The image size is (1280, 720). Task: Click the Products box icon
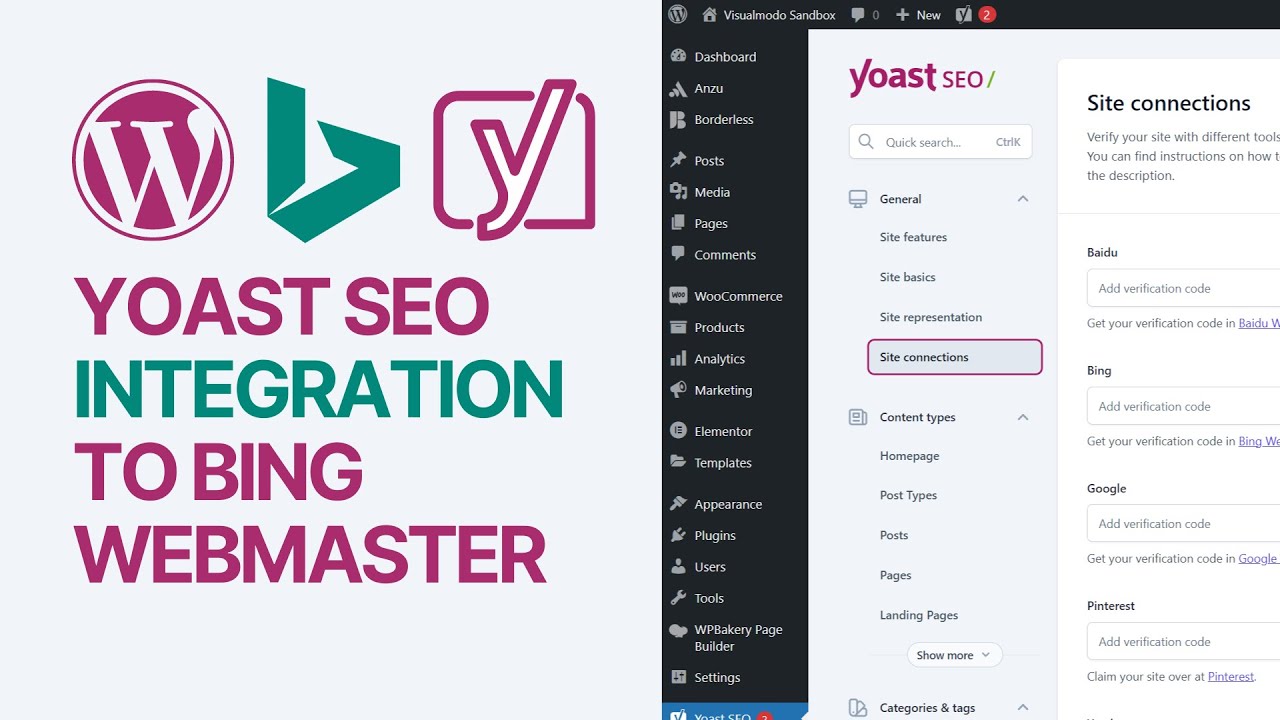click(x=678, y=327)
